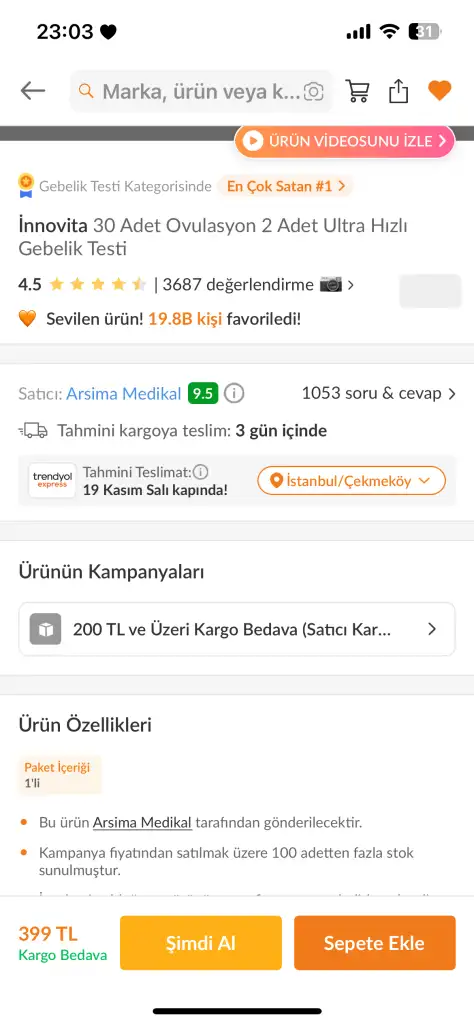Expand 200 TL Kargo Bedava campaign
This screenshot has height=1024, width=474.
coord(237,629)
